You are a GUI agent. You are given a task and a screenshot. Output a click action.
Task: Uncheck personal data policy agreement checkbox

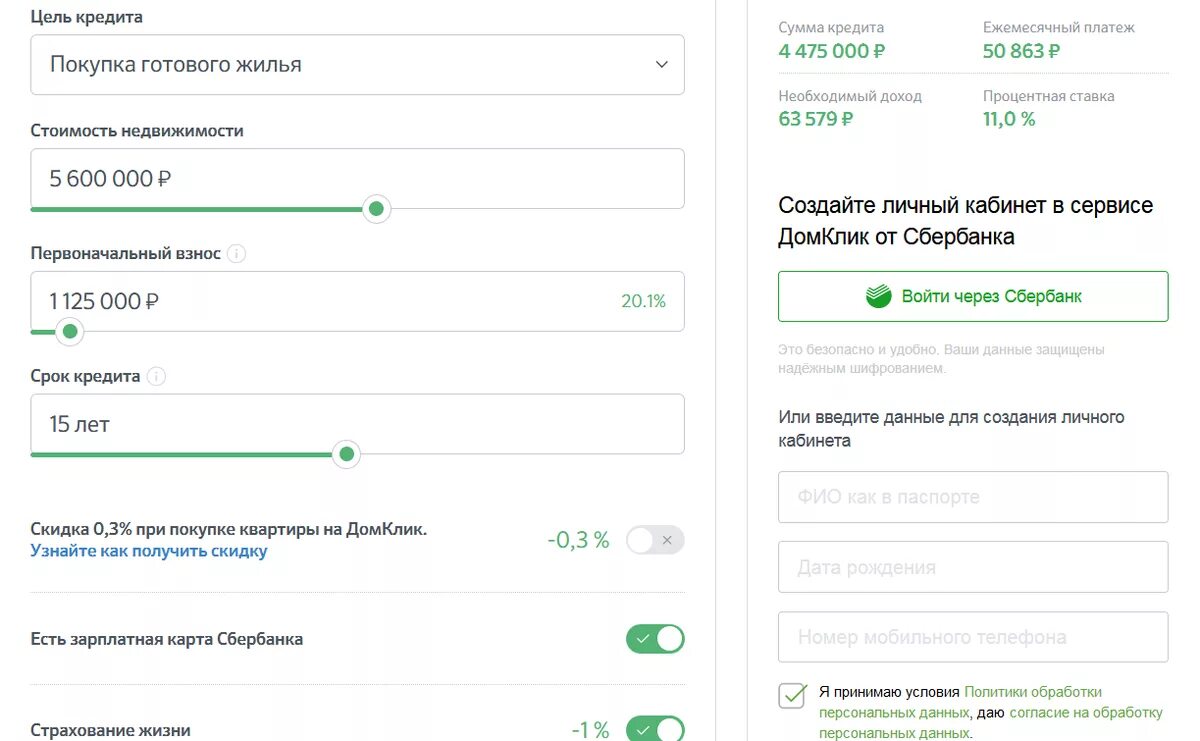(x=792, y=695)
